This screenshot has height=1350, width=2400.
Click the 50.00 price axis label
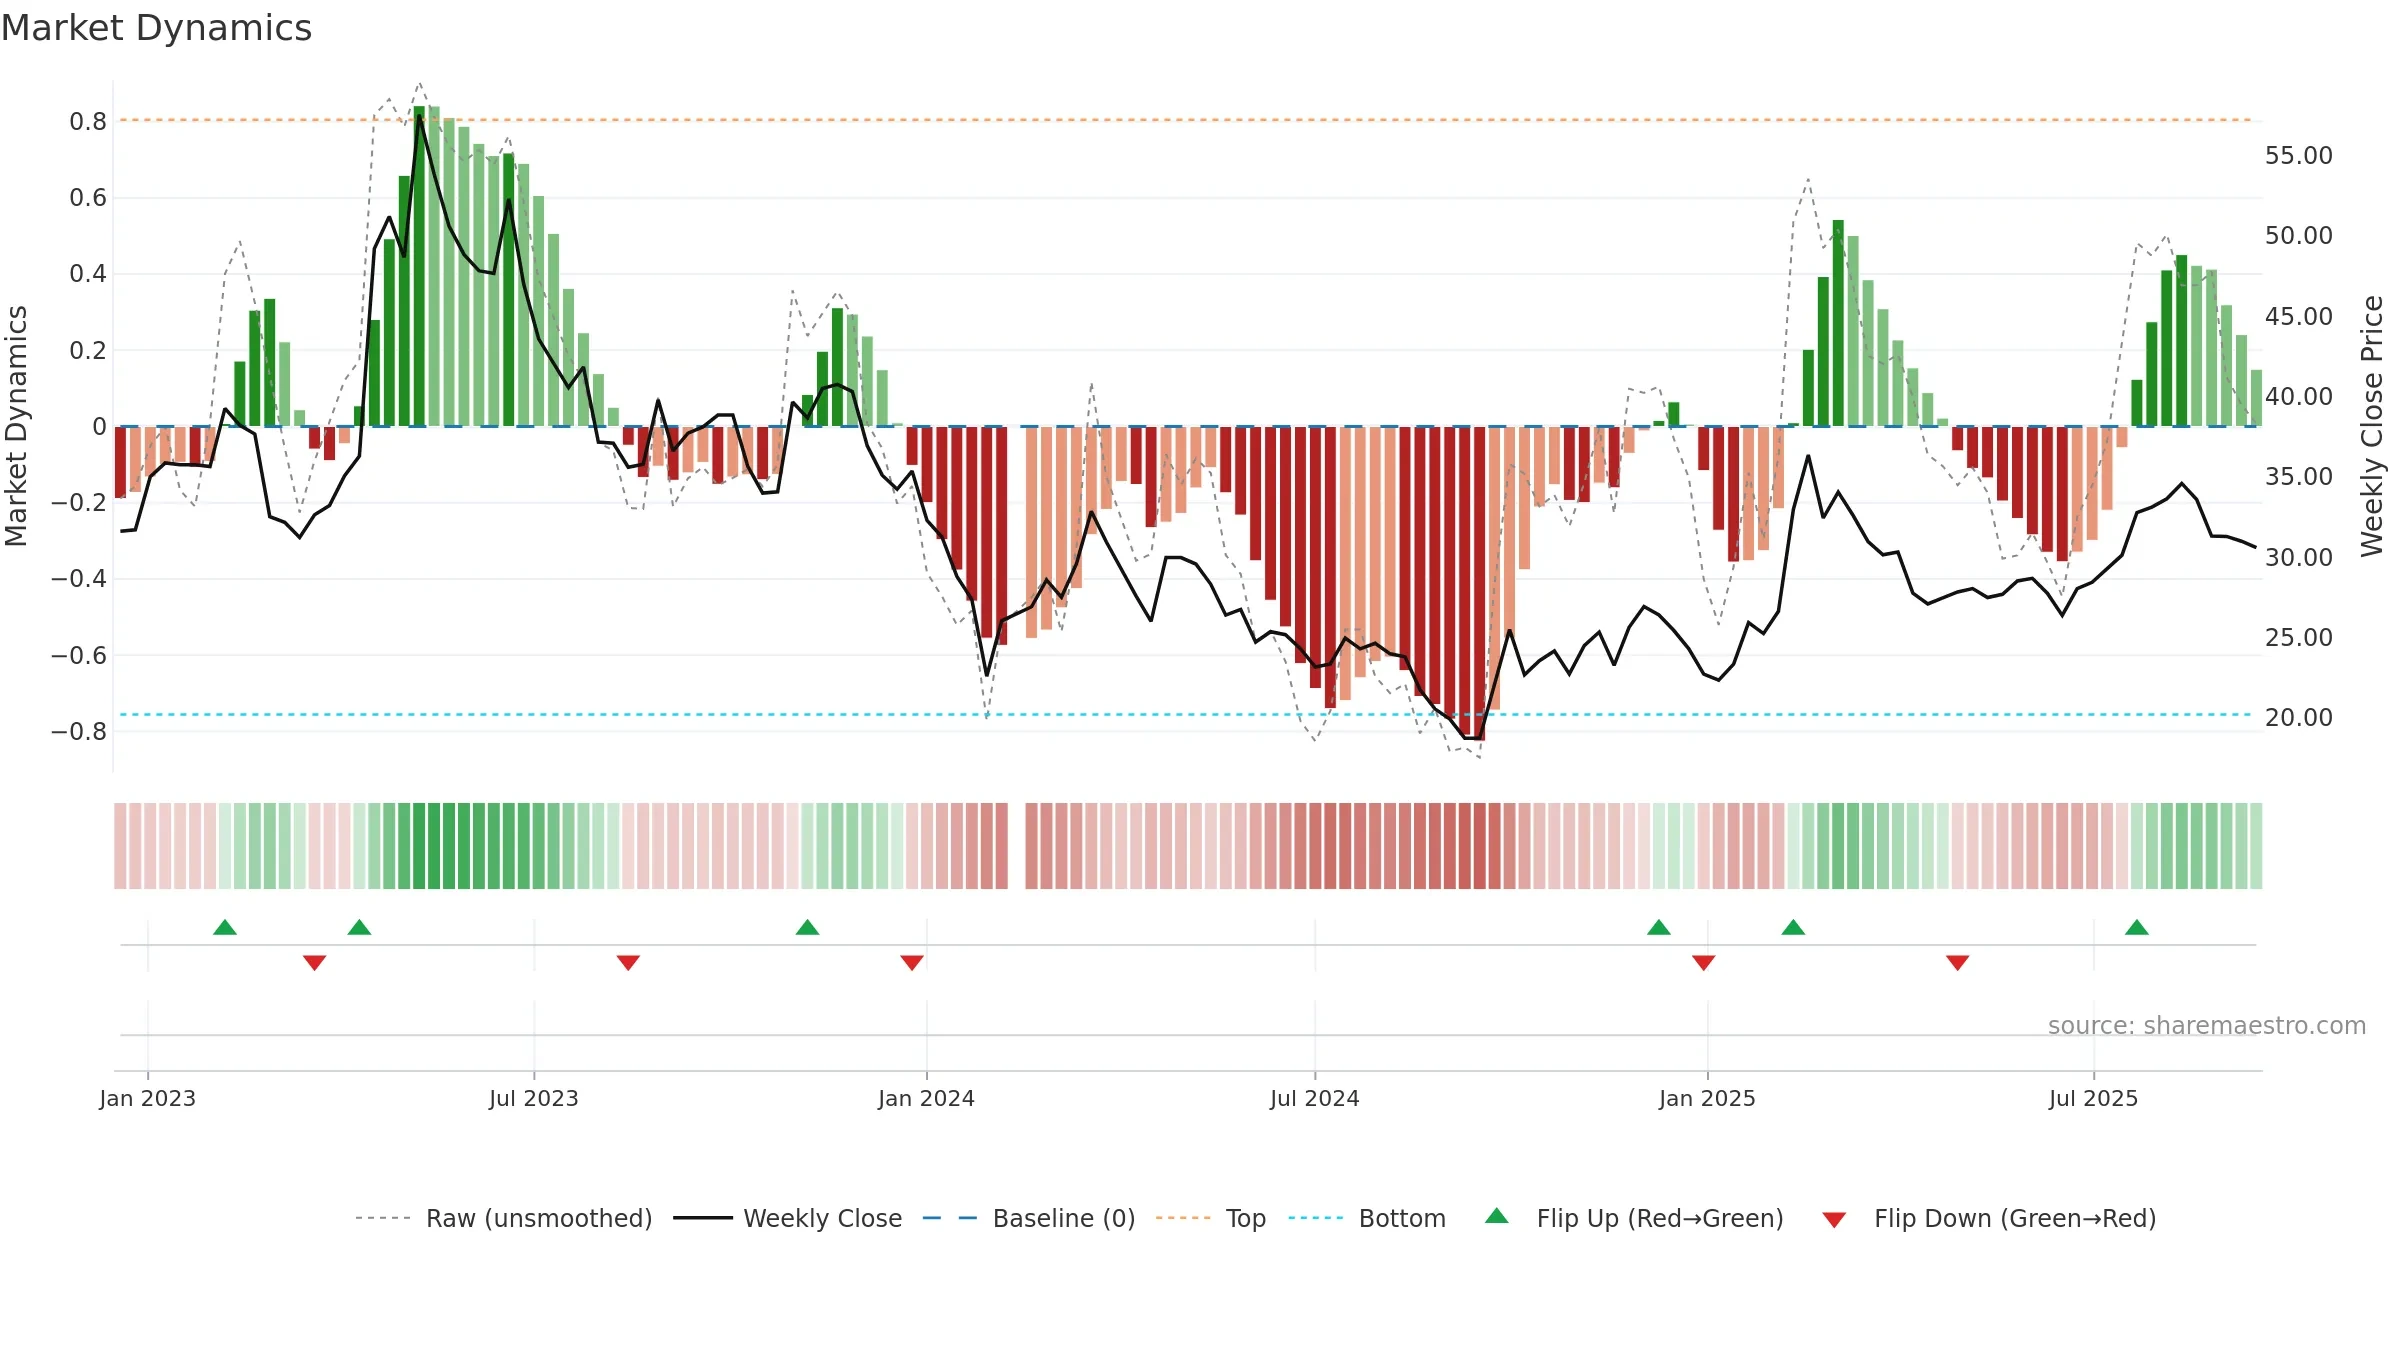tap(2299, 236)
